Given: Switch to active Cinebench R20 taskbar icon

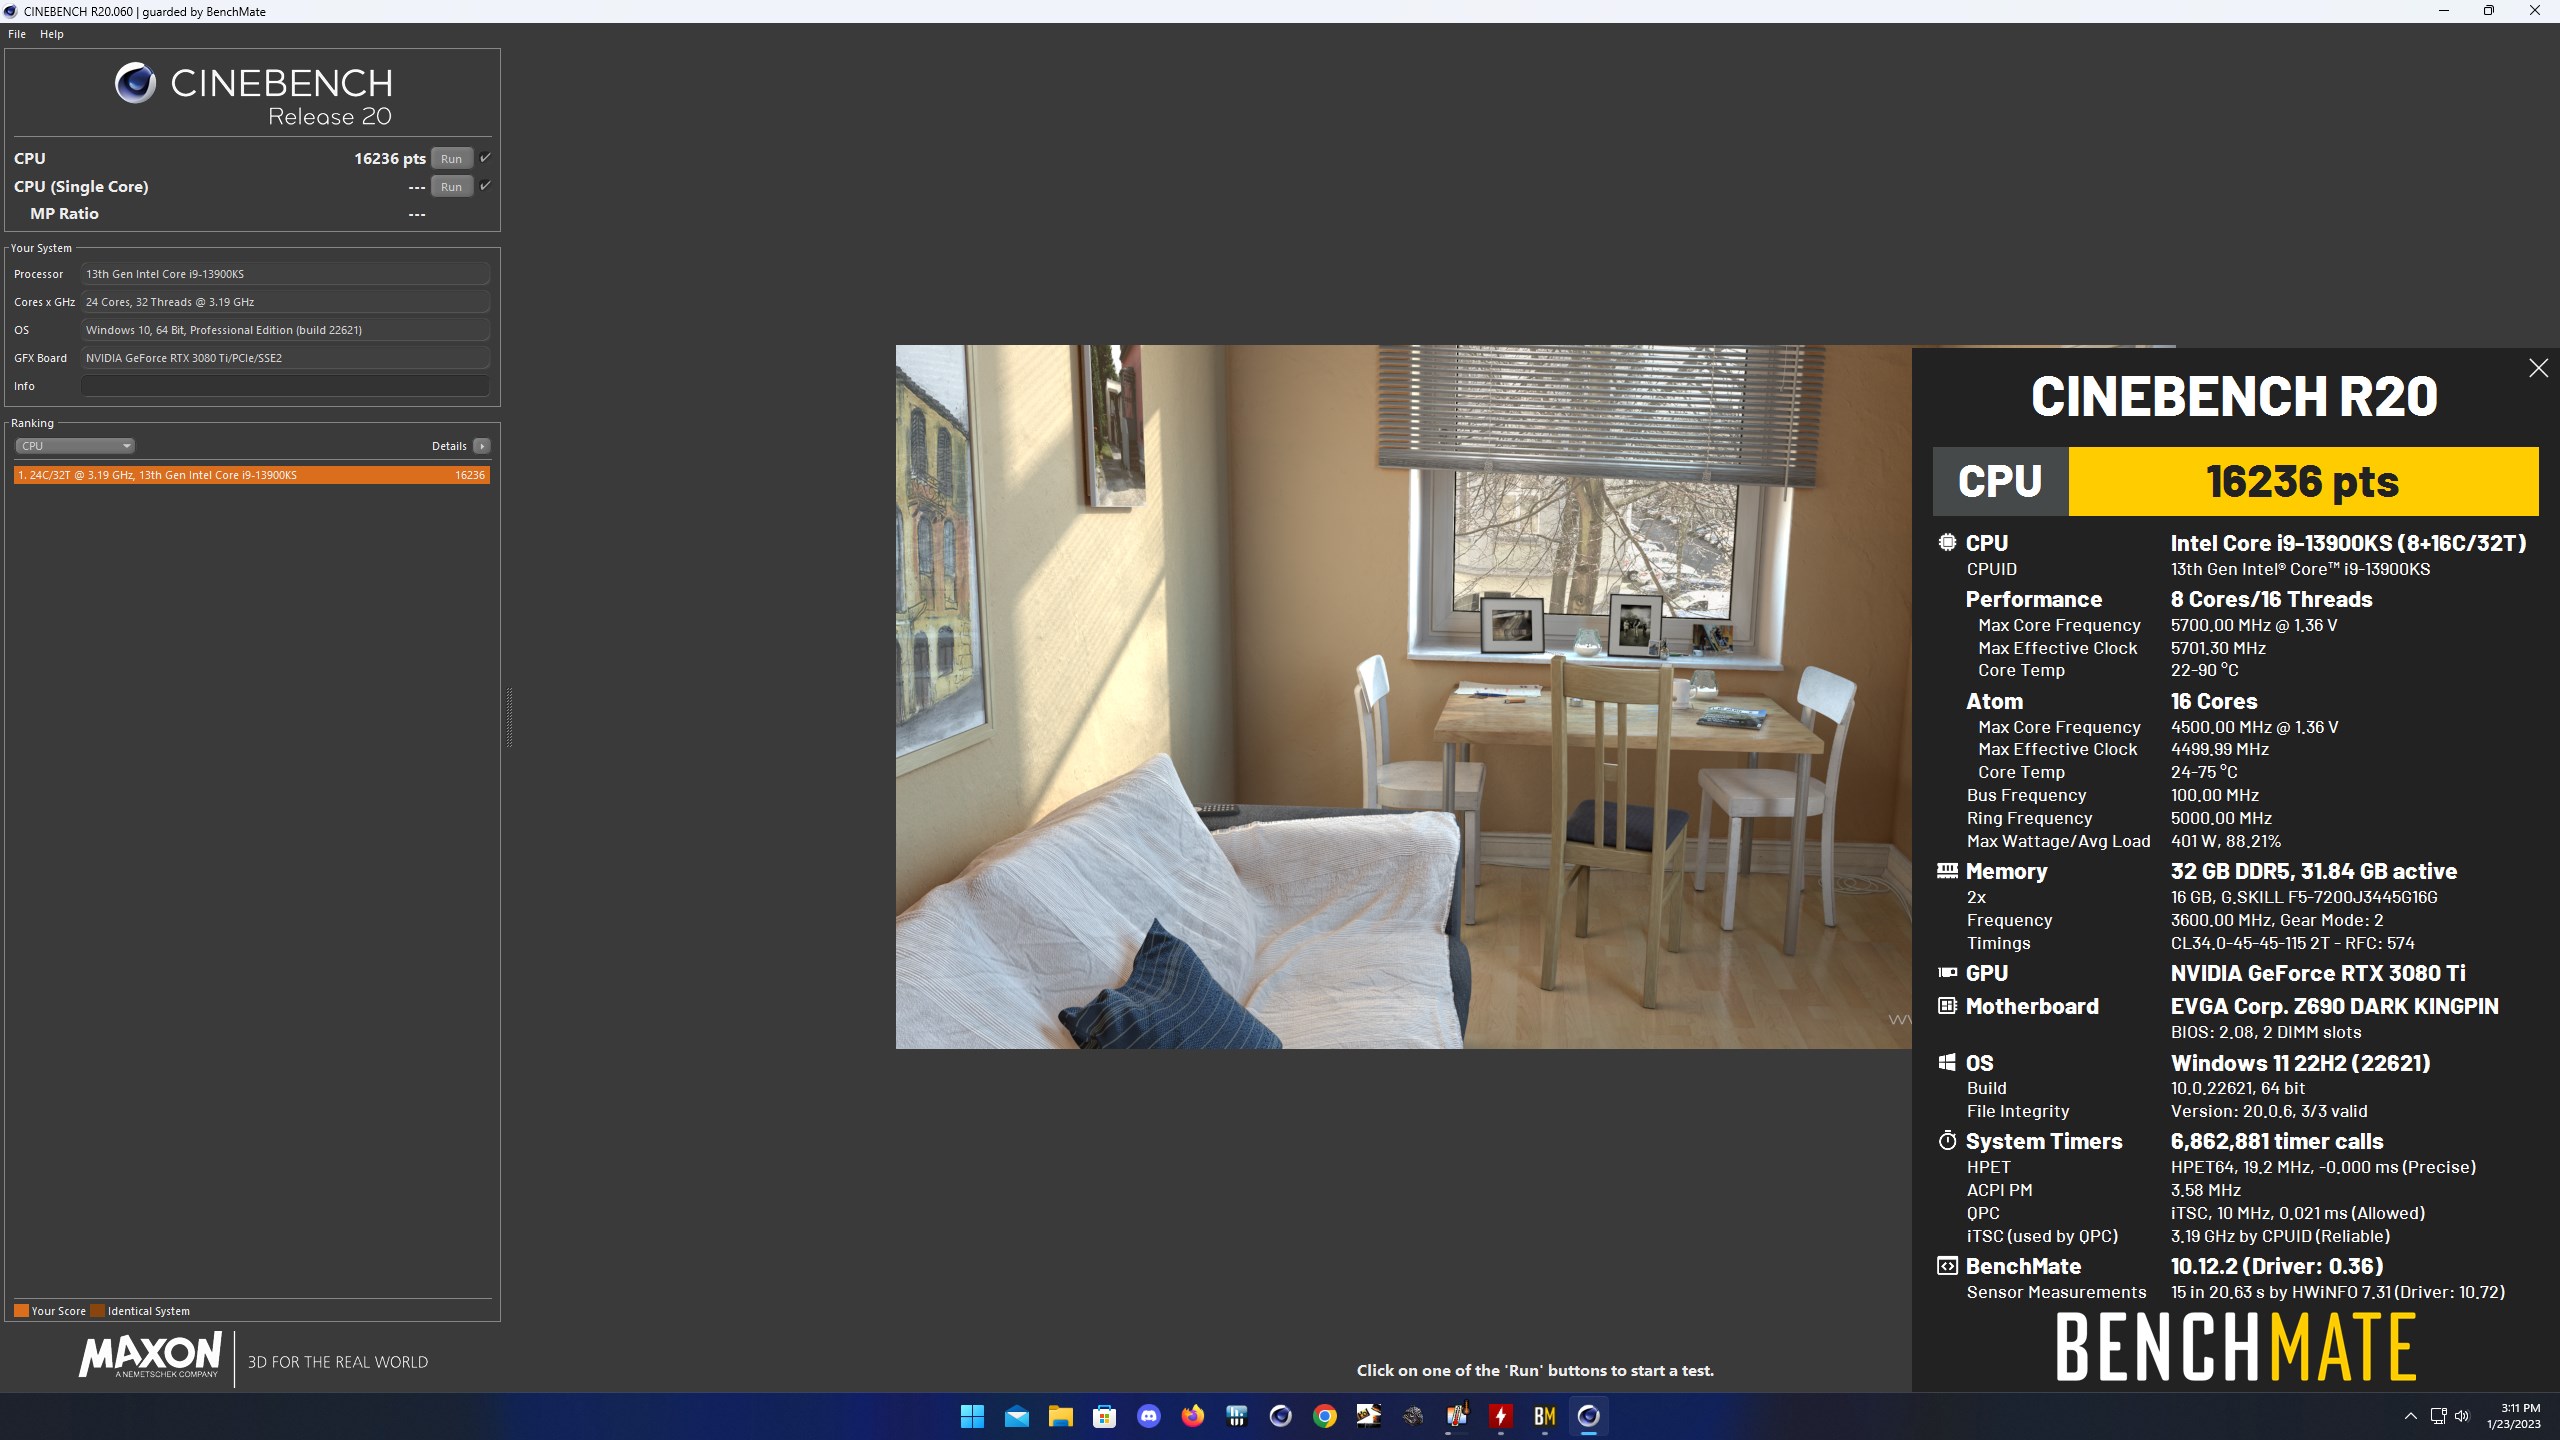Looking at the screenshot, I should (x=1589, y=1416).
